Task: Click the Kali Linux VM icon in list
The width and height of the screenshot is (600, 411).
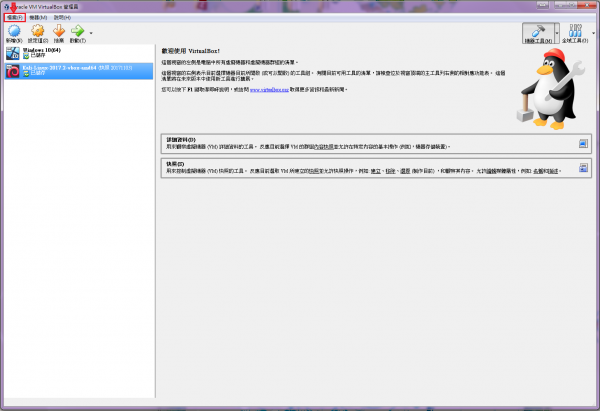Action: (x=13, y=71)
